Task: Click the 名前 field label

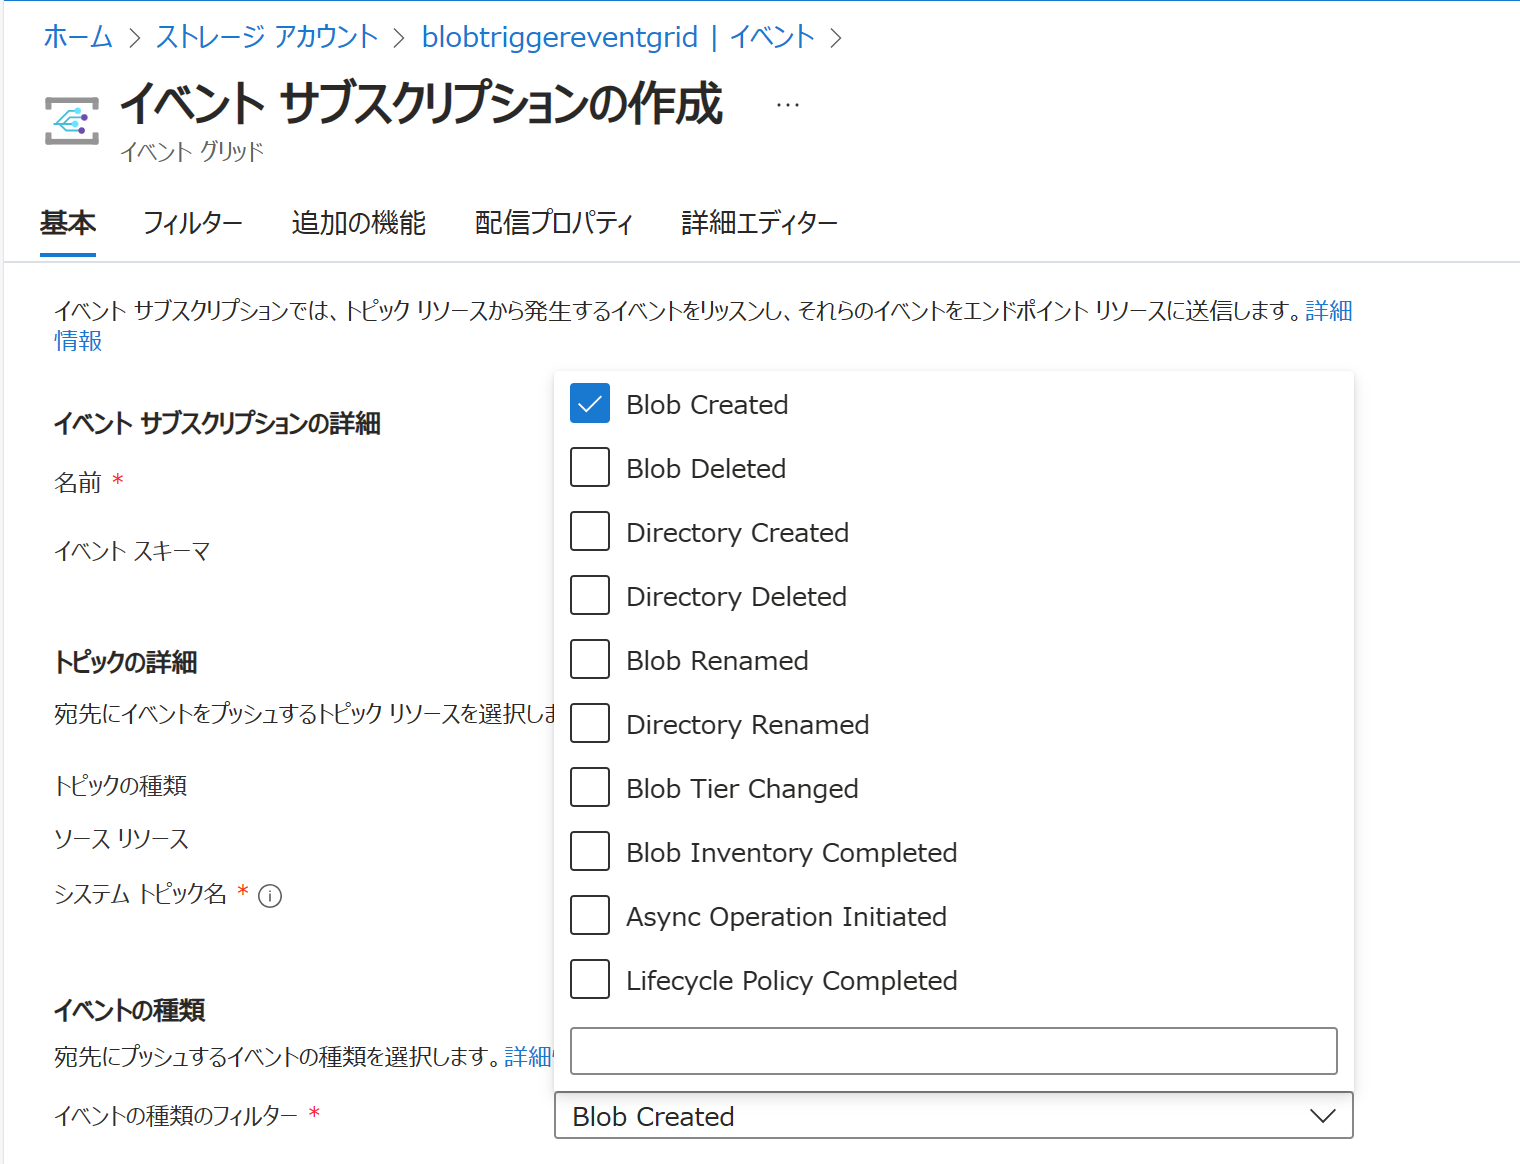Action: (78, 483)
